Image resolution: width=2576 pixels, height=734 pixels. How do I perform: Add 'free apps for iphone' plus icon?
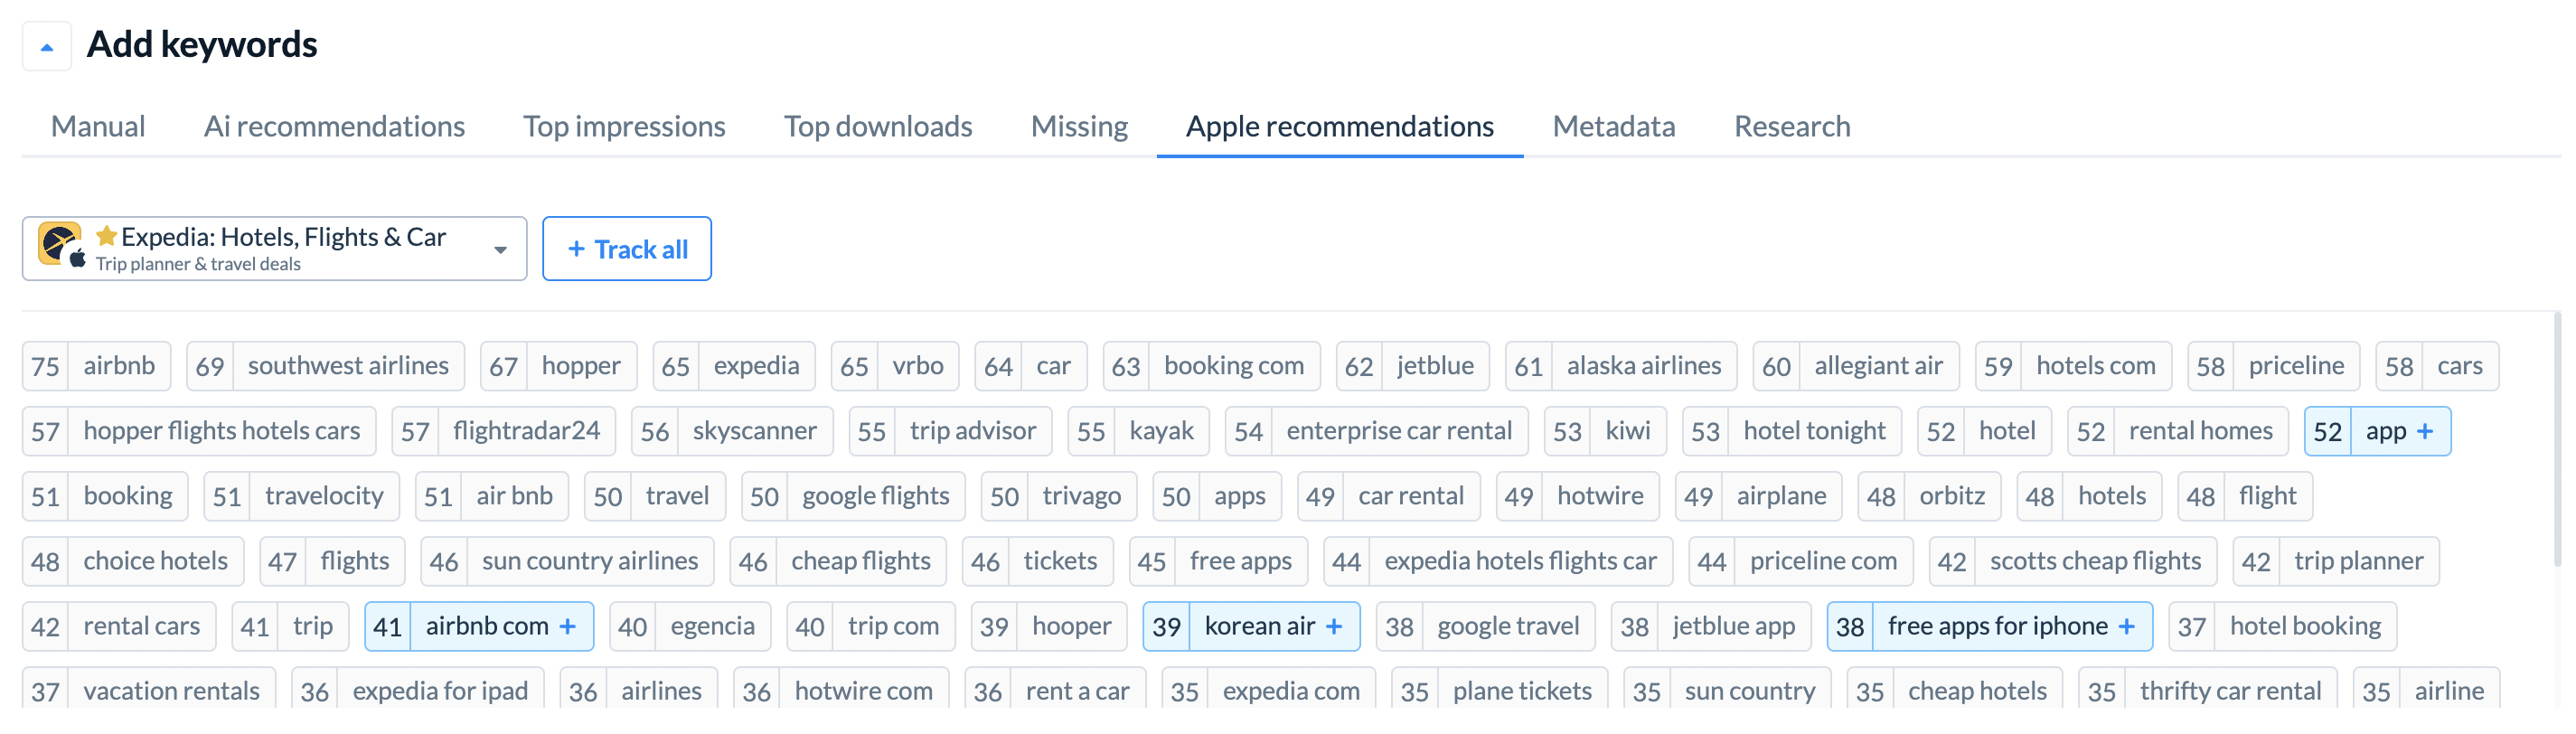(x=2127, y=626)
